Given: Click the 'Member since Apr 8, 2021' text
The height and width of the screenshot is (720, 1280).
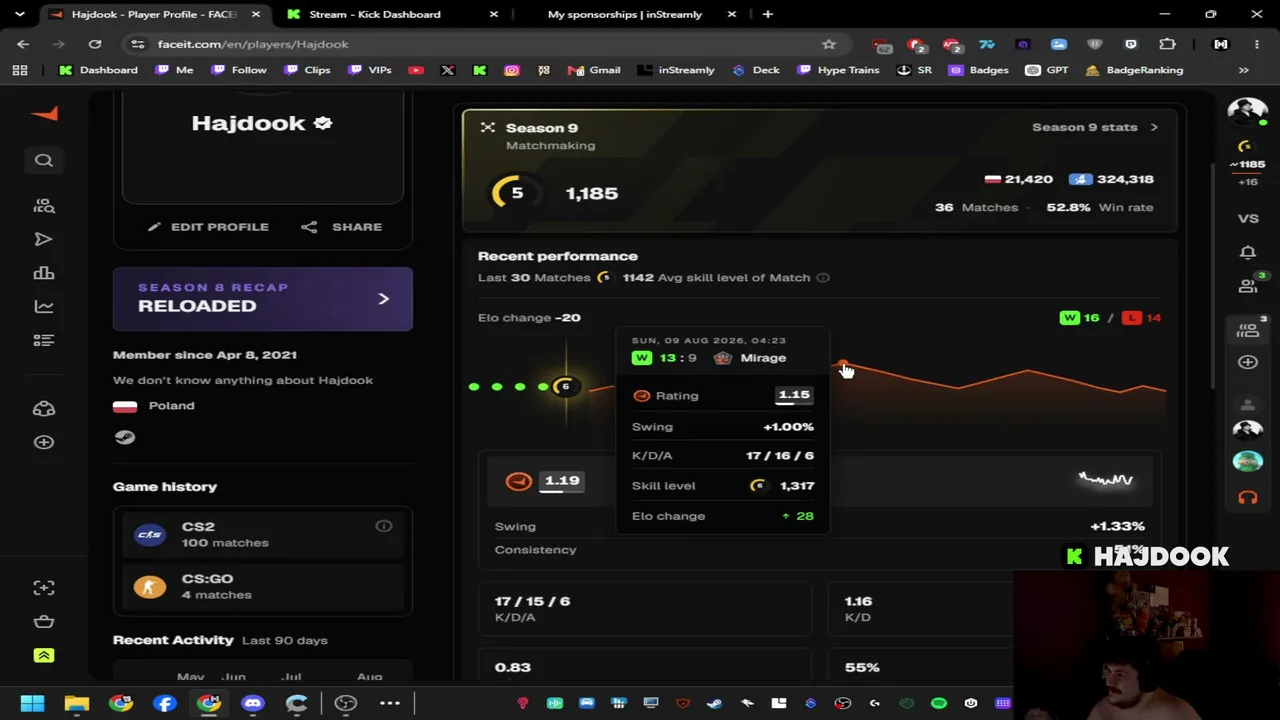Looking at the screenshot, I should pos(205,355).
